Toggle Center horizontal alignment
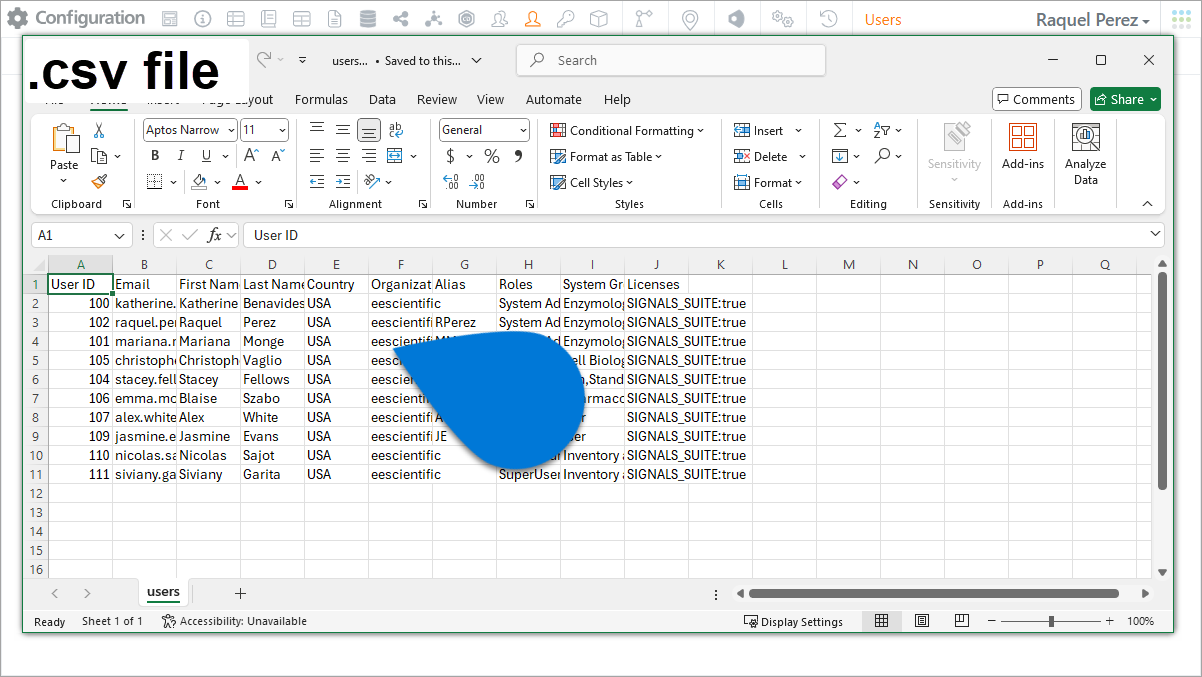This screenshot has width=1202, height=677. click(343, 156)
